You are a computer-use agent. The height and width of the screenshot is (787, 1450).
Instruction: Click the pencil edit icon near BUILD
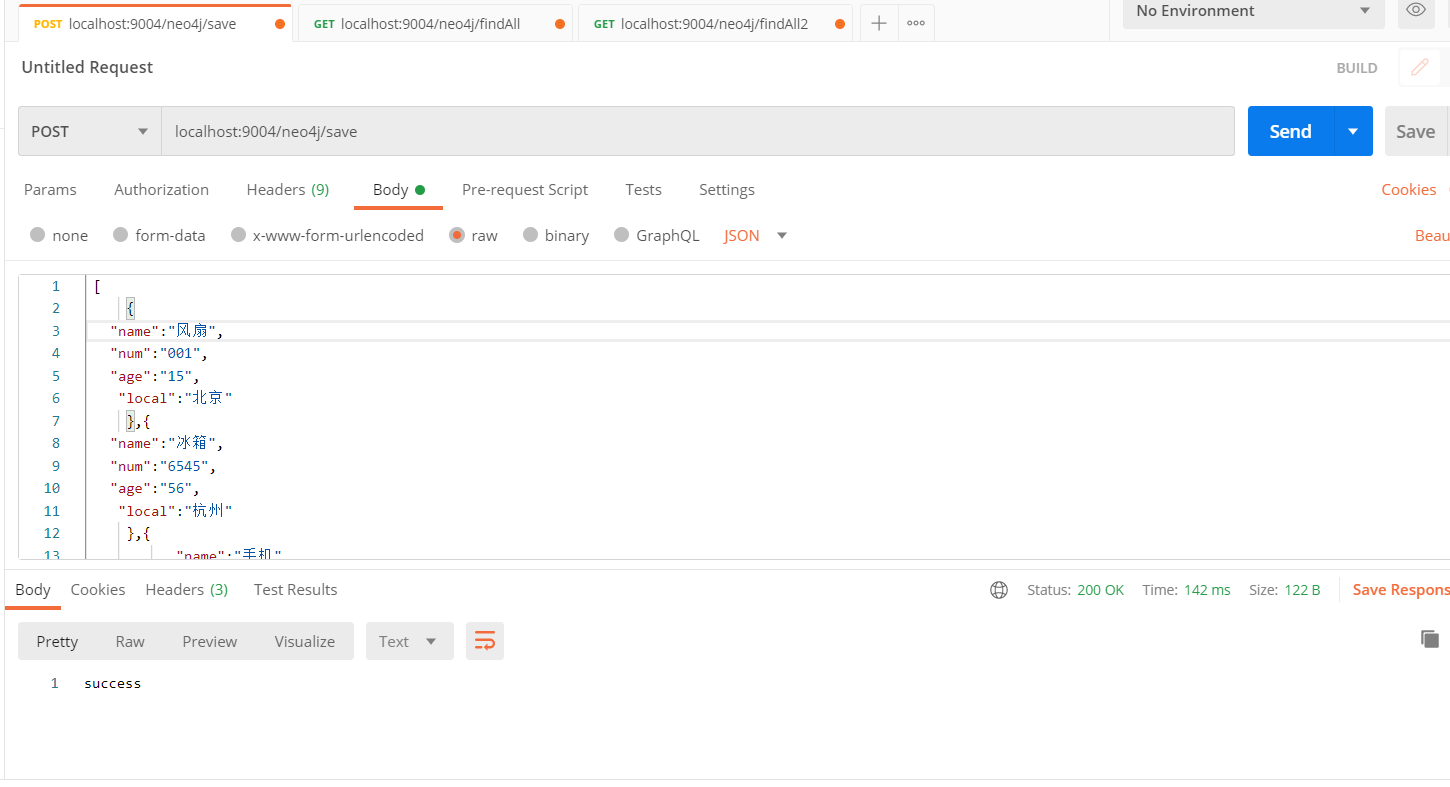pos(1419,68)
